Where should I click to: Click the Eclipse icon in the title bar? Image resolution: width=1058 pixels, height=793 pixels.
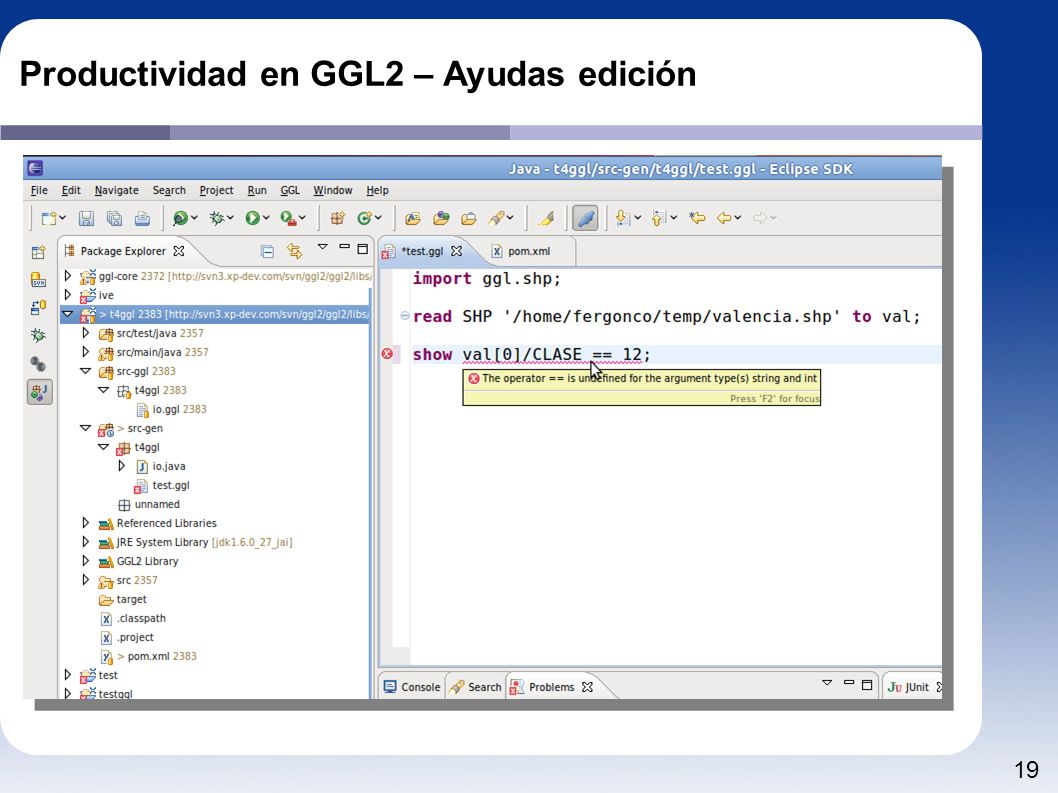pos(36,168)
